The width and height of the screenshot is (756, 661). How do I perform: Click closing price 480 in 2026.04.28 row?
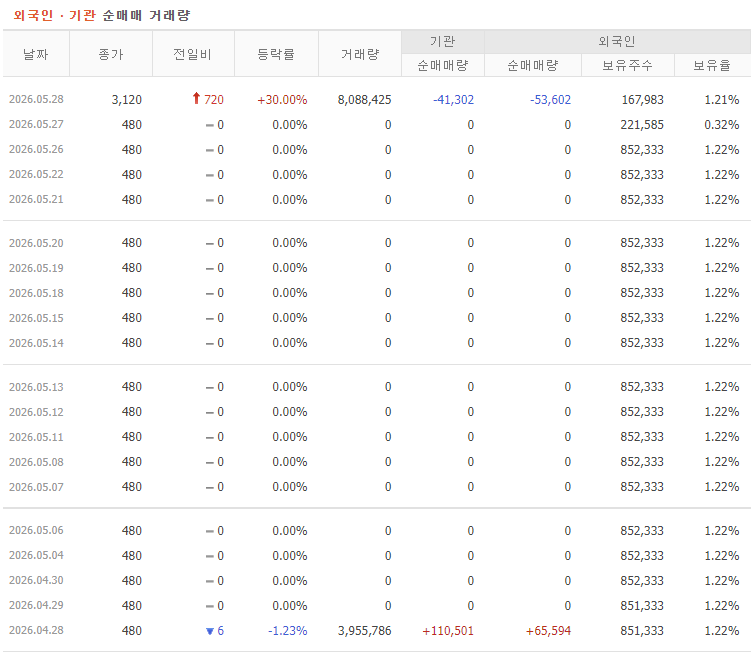(132, 631)
